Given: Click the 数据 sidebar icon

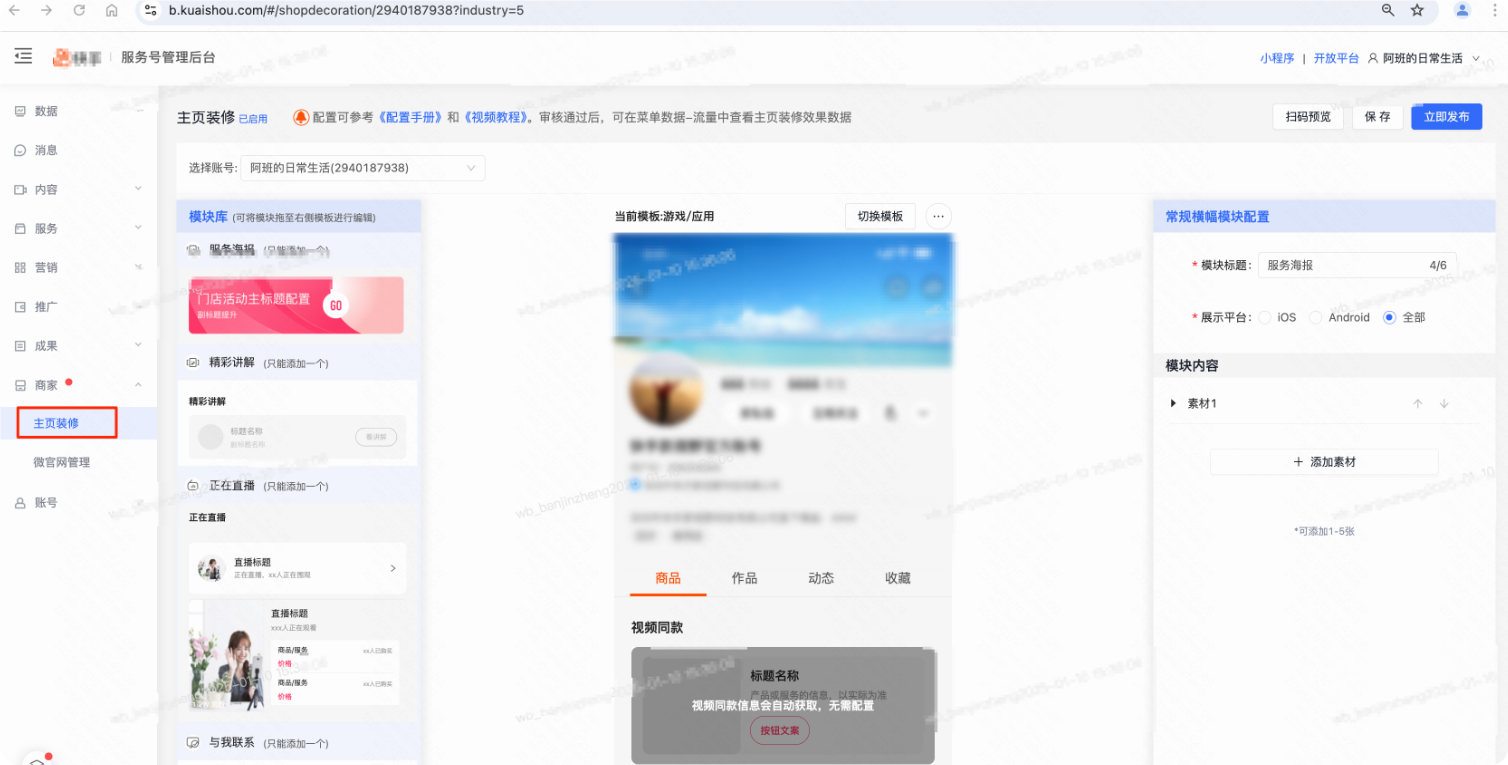Looking at the screenshot, I should [x=20, y=111].
